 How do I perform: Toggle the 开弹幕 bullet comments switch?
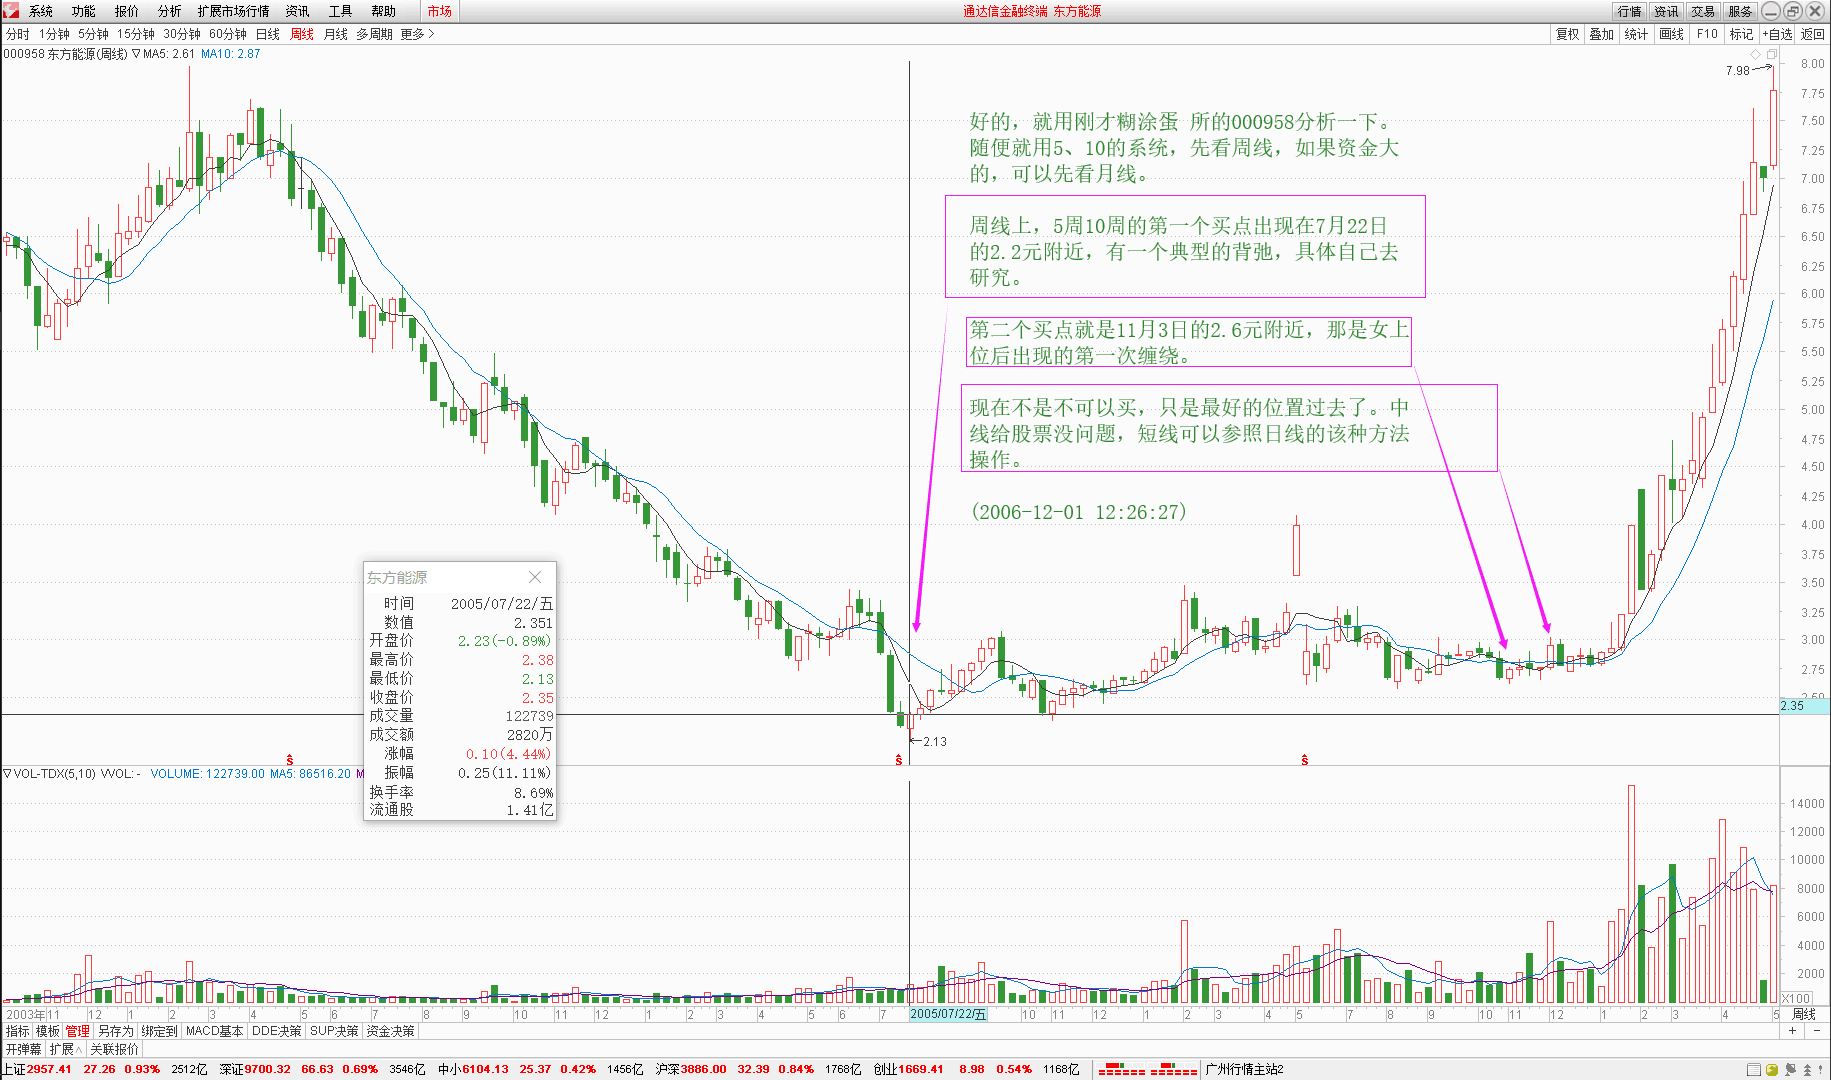(23, 1049)
